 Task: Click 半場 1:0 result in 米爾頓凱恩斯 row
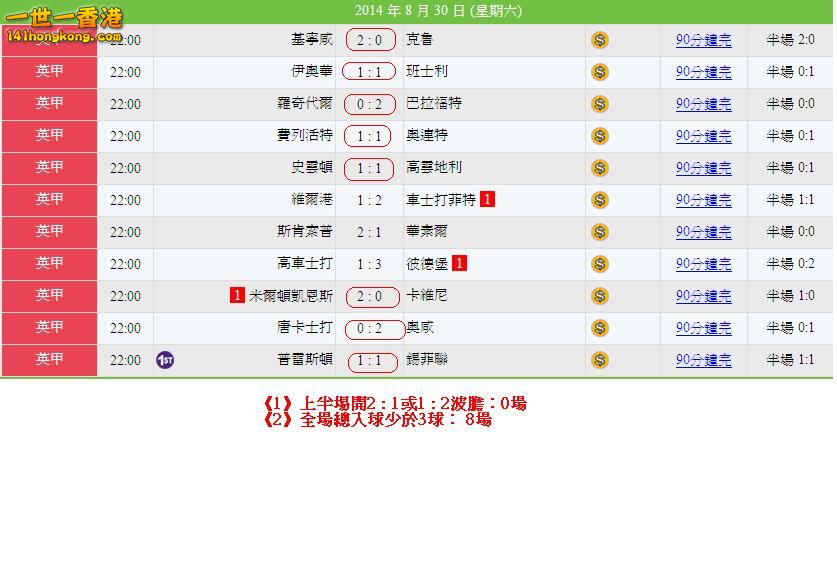(790, 296)
